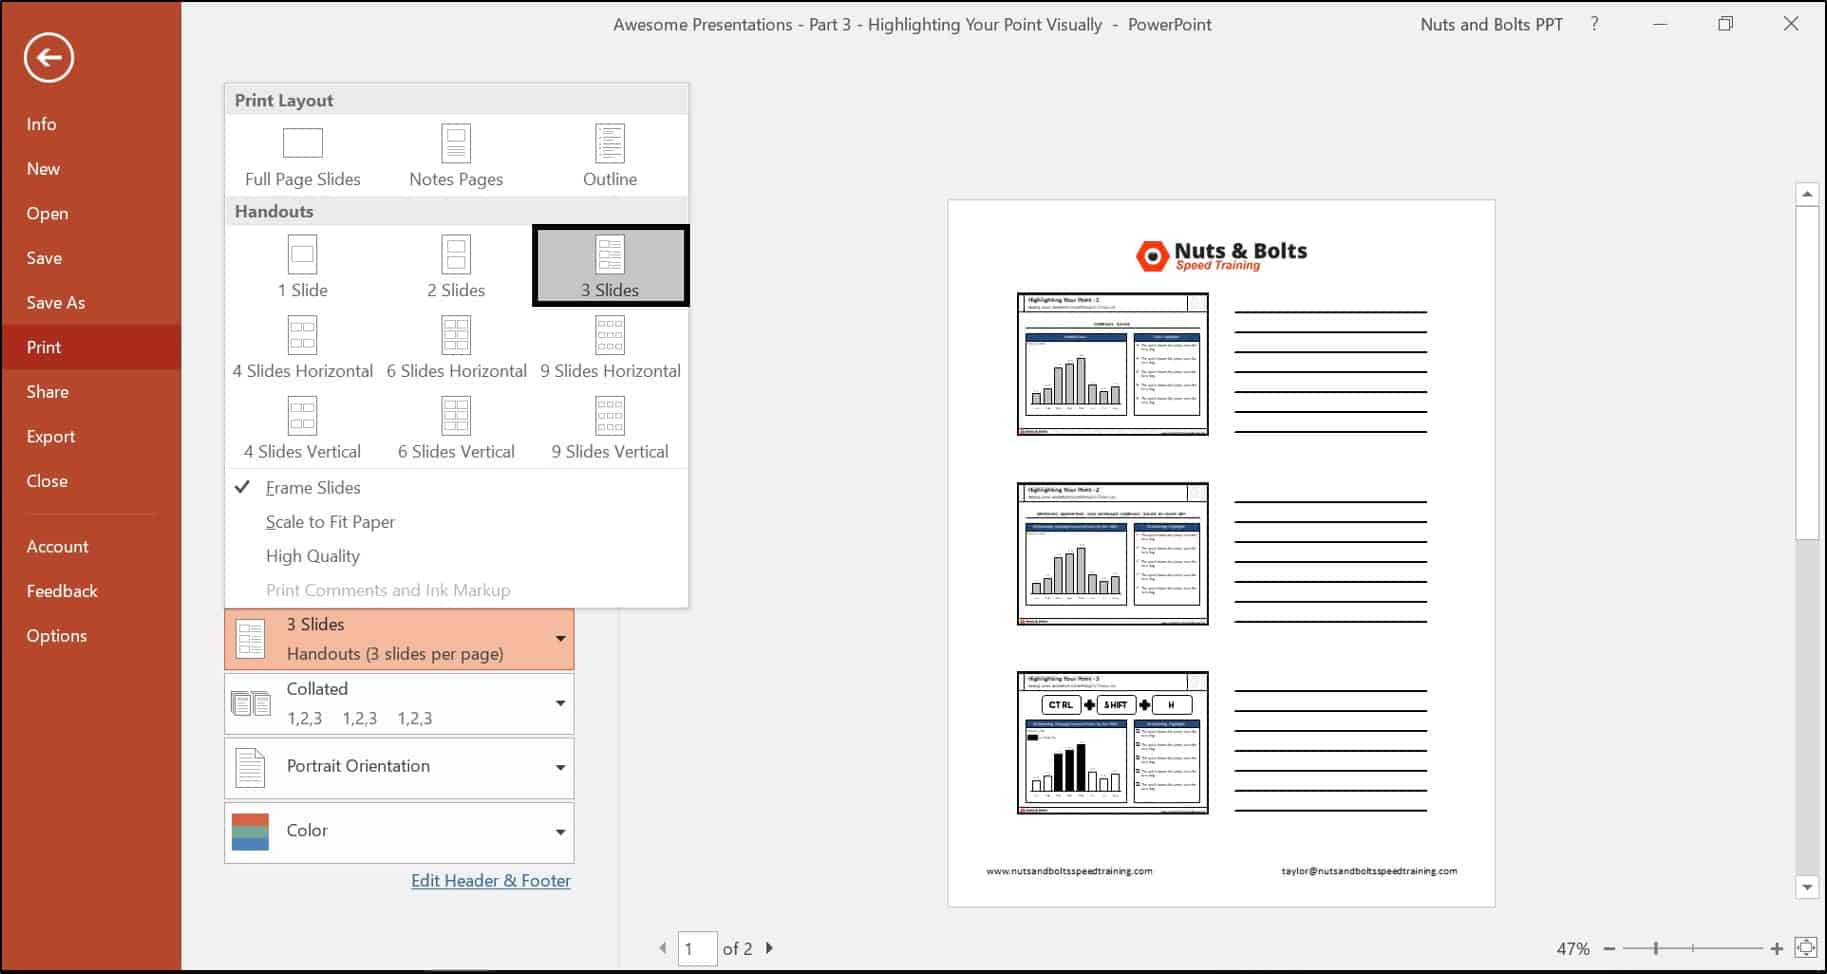
Task: Click Save in the backstage menu
Action: (x=91, y=258)
